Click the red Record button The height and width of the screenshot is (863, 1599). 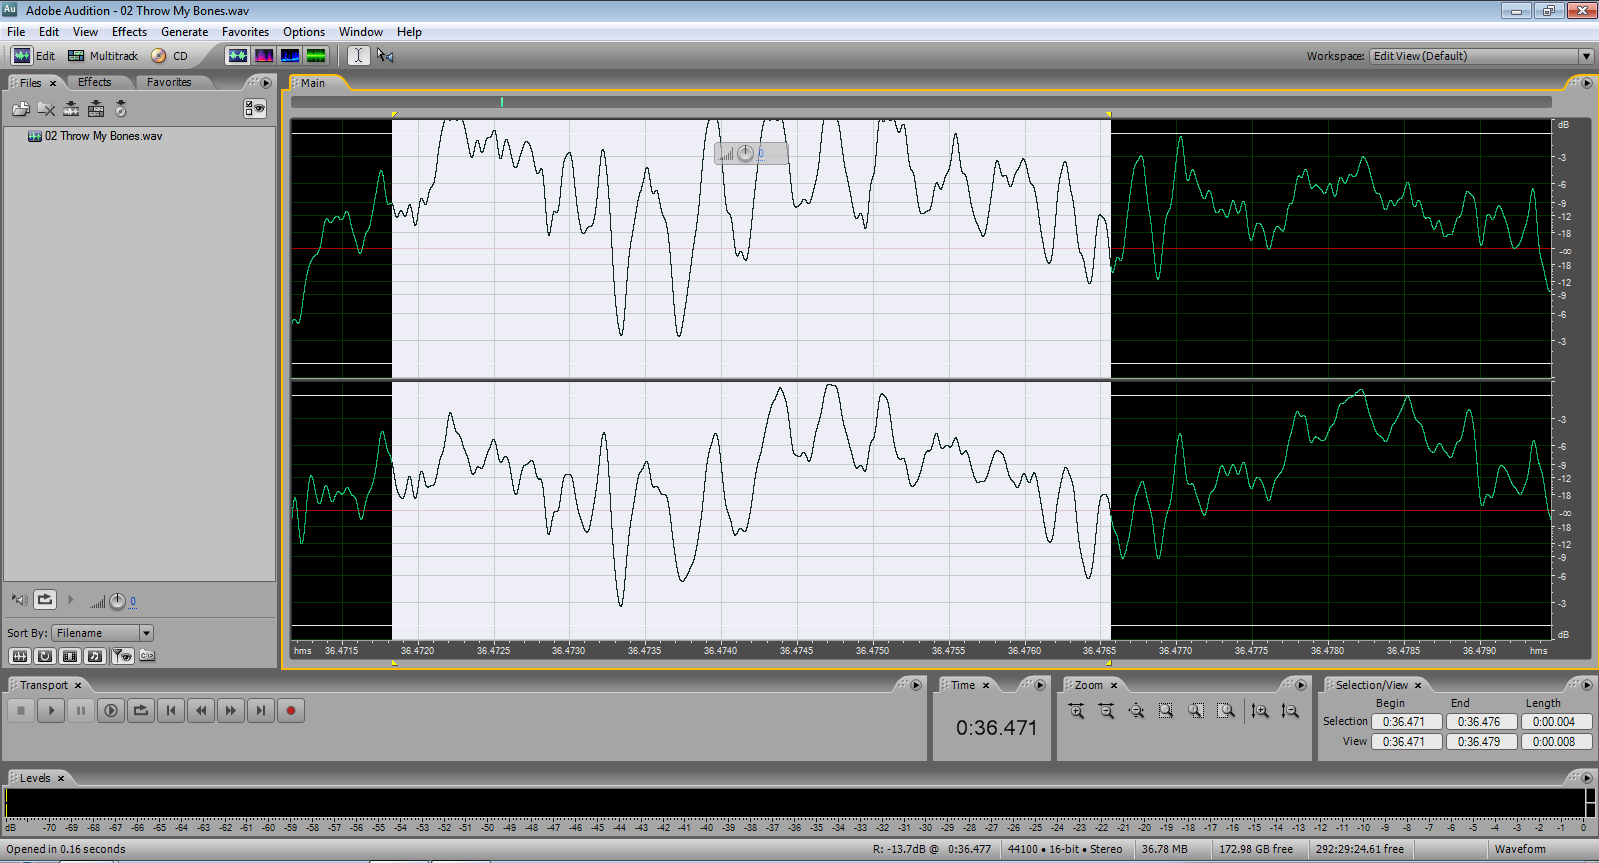(x=291, y=711)
